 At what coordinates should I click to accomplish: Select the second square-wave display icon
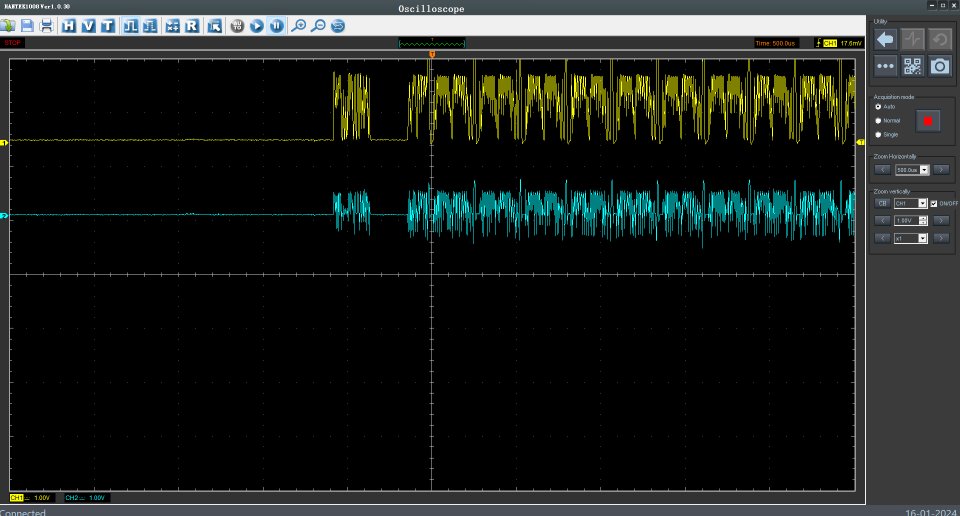150,26
